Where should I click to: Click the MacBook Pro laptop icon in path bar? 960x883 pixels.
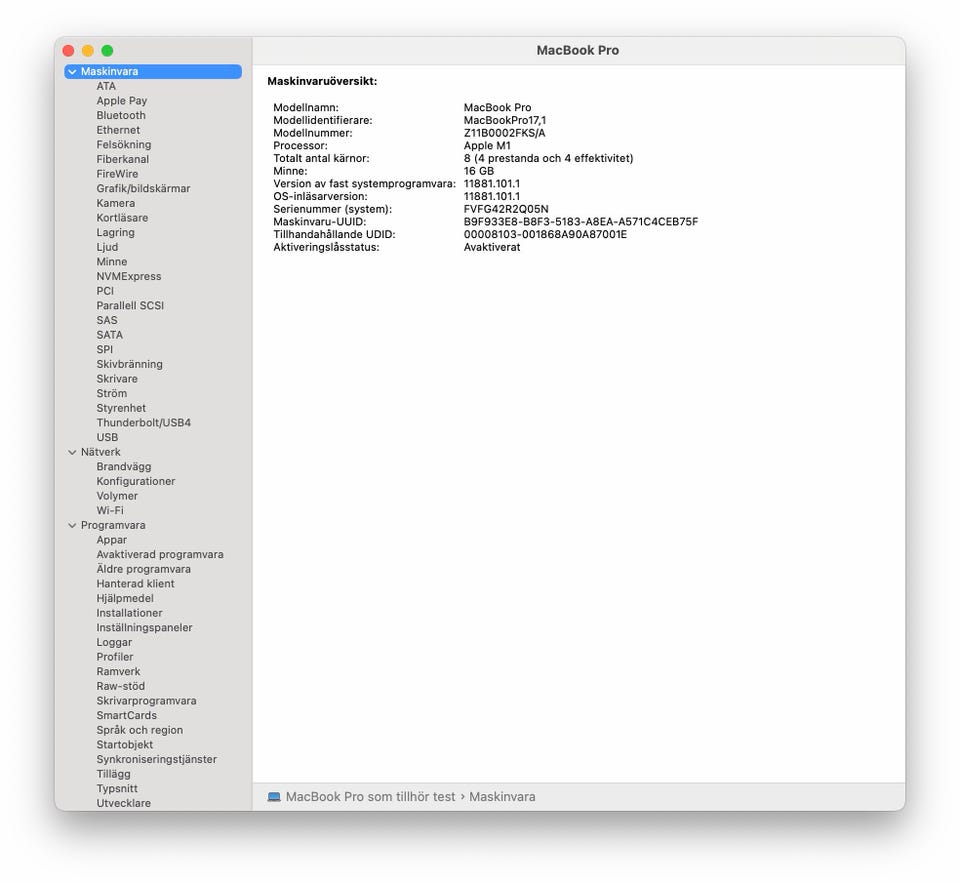[274, 797]
